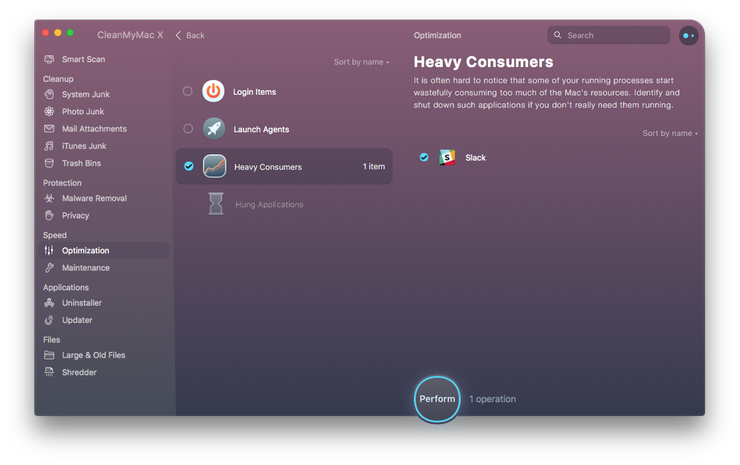Open Mail Attachments label in sidebar
The image size is (740, 465).
(x=94, y=129)
